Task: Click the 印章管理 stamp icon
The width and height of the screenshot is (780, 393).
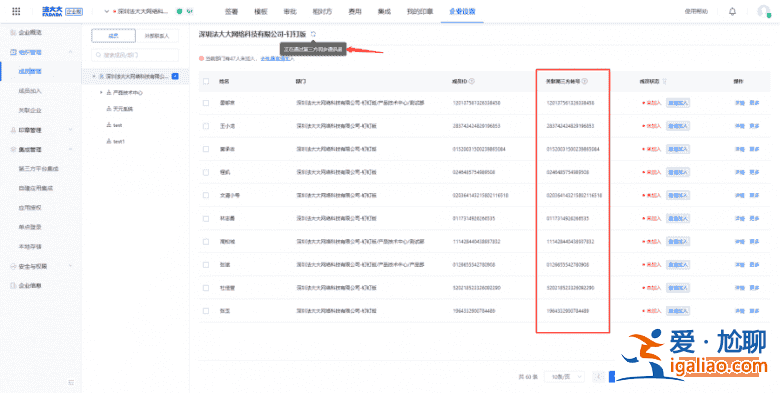Action: tap(13, 130)
